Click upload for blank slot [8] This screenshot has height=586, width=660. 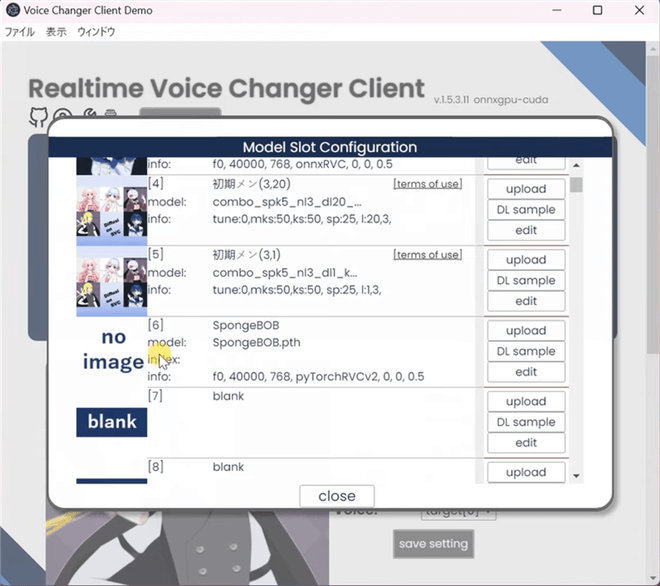coord(526,472)
